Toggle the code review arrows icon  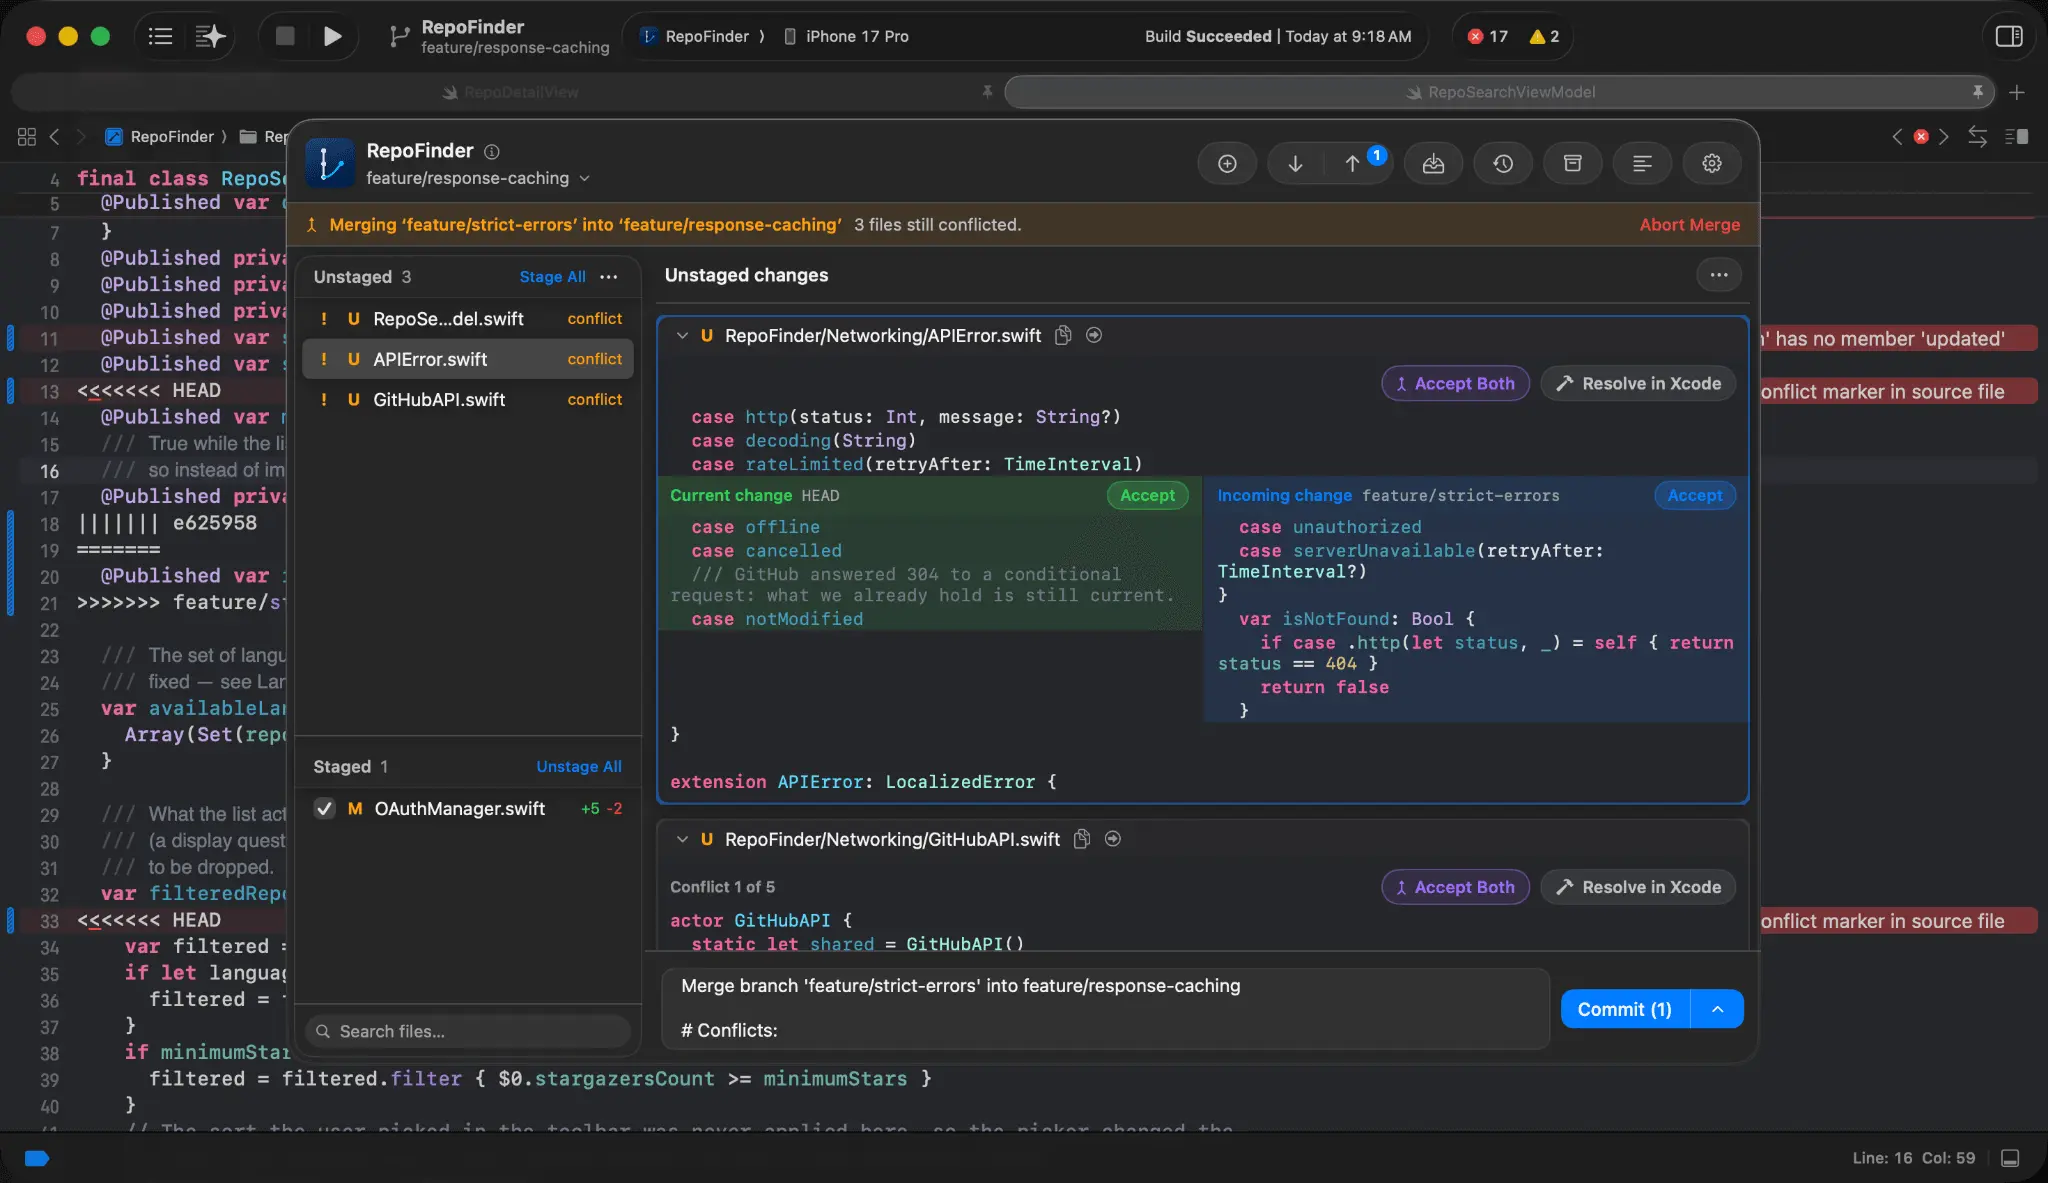[1977, 136]
